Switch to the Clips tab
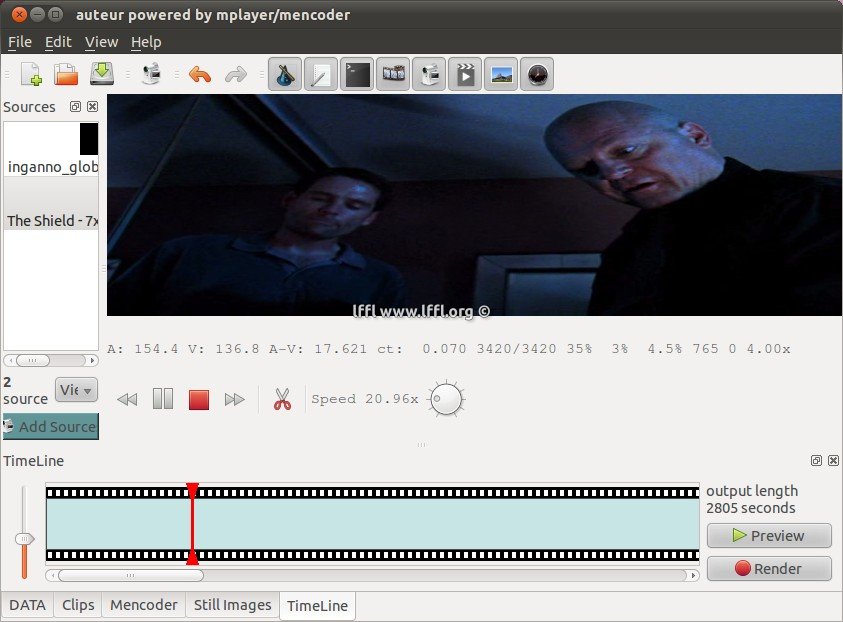This screenshot has width=843, height=622. pyautogui.click(x=78, y=605)
